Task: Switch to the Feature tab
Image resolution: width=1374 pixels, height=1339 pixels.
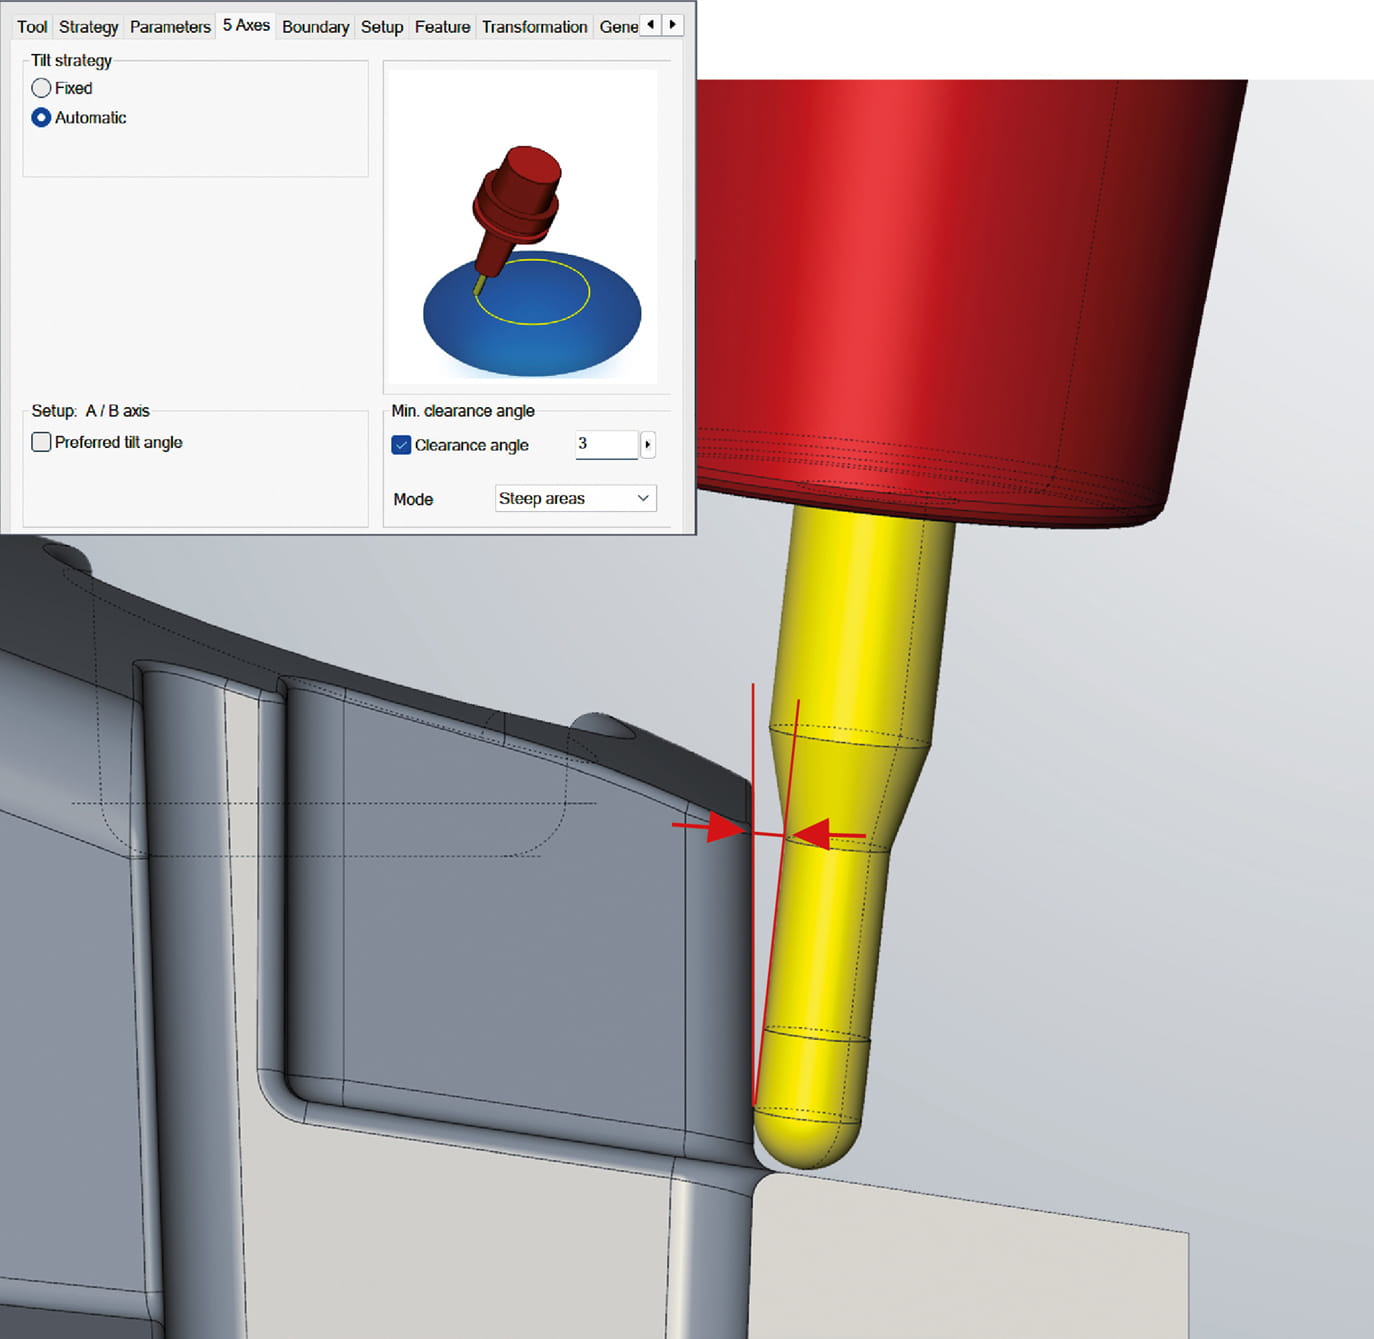Action: 442,27
